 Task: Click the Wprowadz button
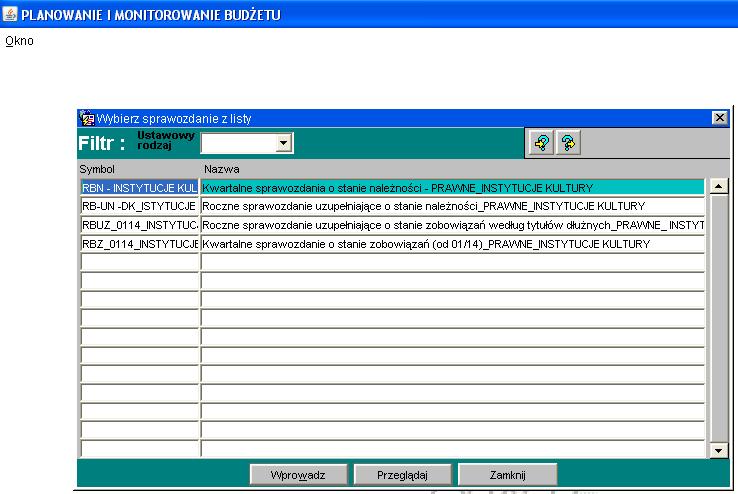[x=298, y=475]
